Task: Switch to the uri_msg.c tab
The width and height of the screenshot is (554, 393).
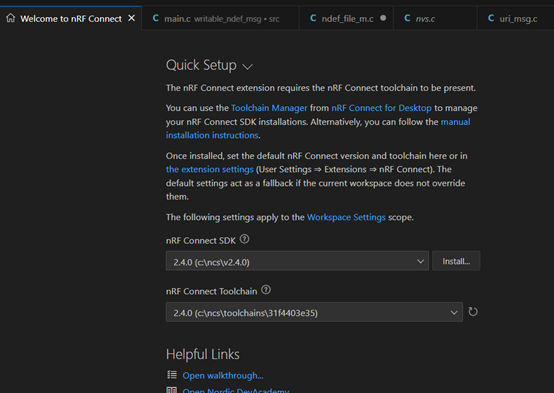Action: click(x=516, y=18)
